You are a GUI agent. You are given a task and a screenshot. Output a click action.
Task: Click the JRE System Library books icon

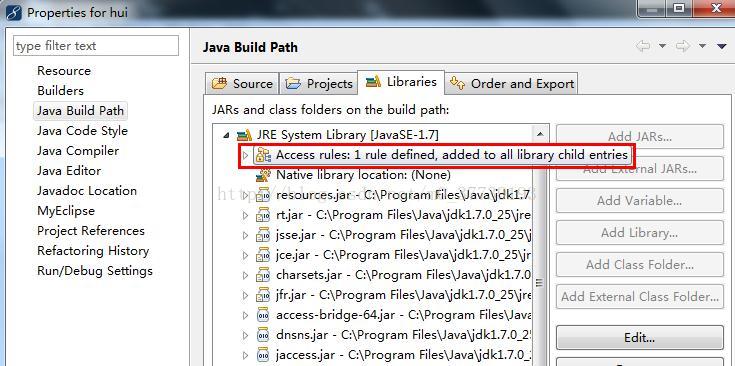pyautogui.click(x=244, y=135)
